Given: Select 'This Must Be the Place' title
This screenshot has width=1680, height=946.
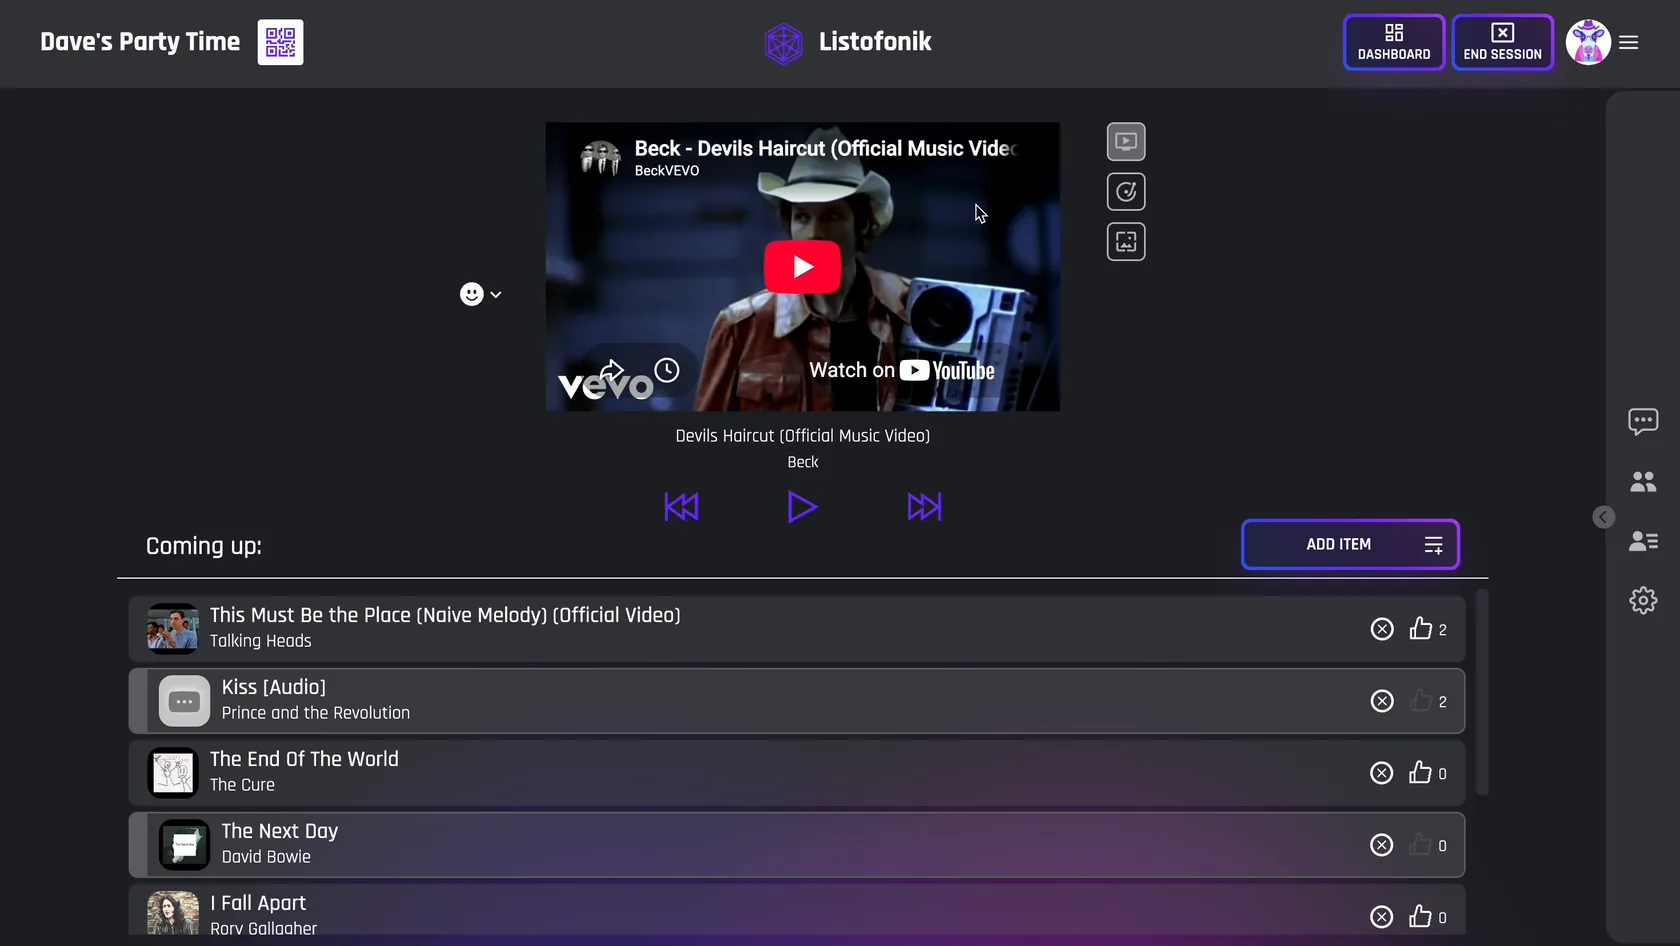Looking at the screenshot, I should point(445,615).
